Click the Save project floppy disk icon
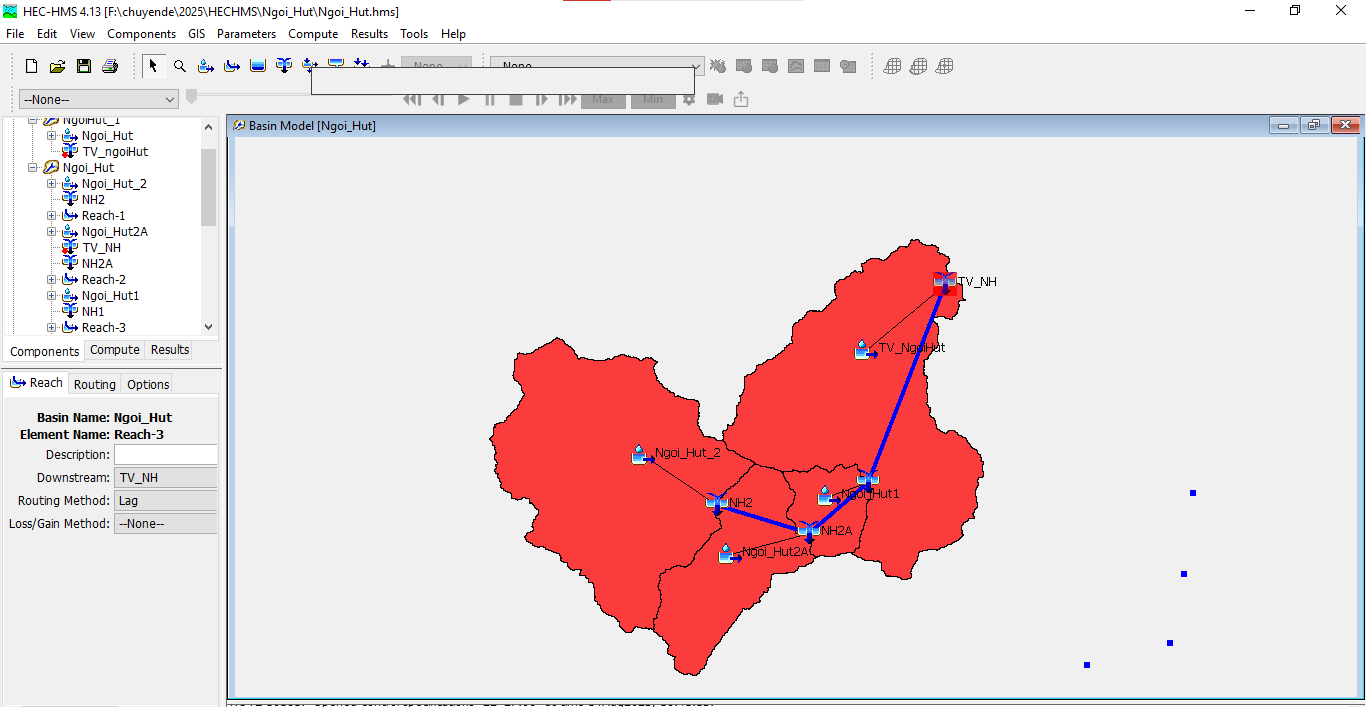1366x707 pixels. [84, 67]
